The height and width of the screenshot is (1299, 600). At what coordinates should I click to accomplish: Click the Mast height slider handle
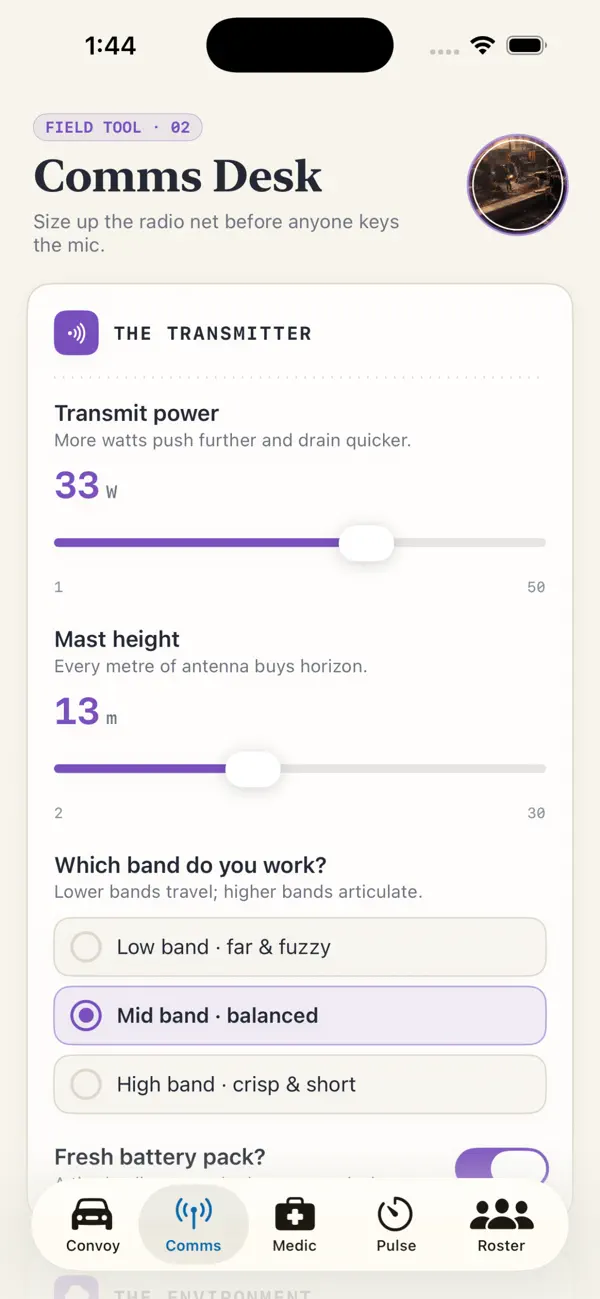coord(253,769)
